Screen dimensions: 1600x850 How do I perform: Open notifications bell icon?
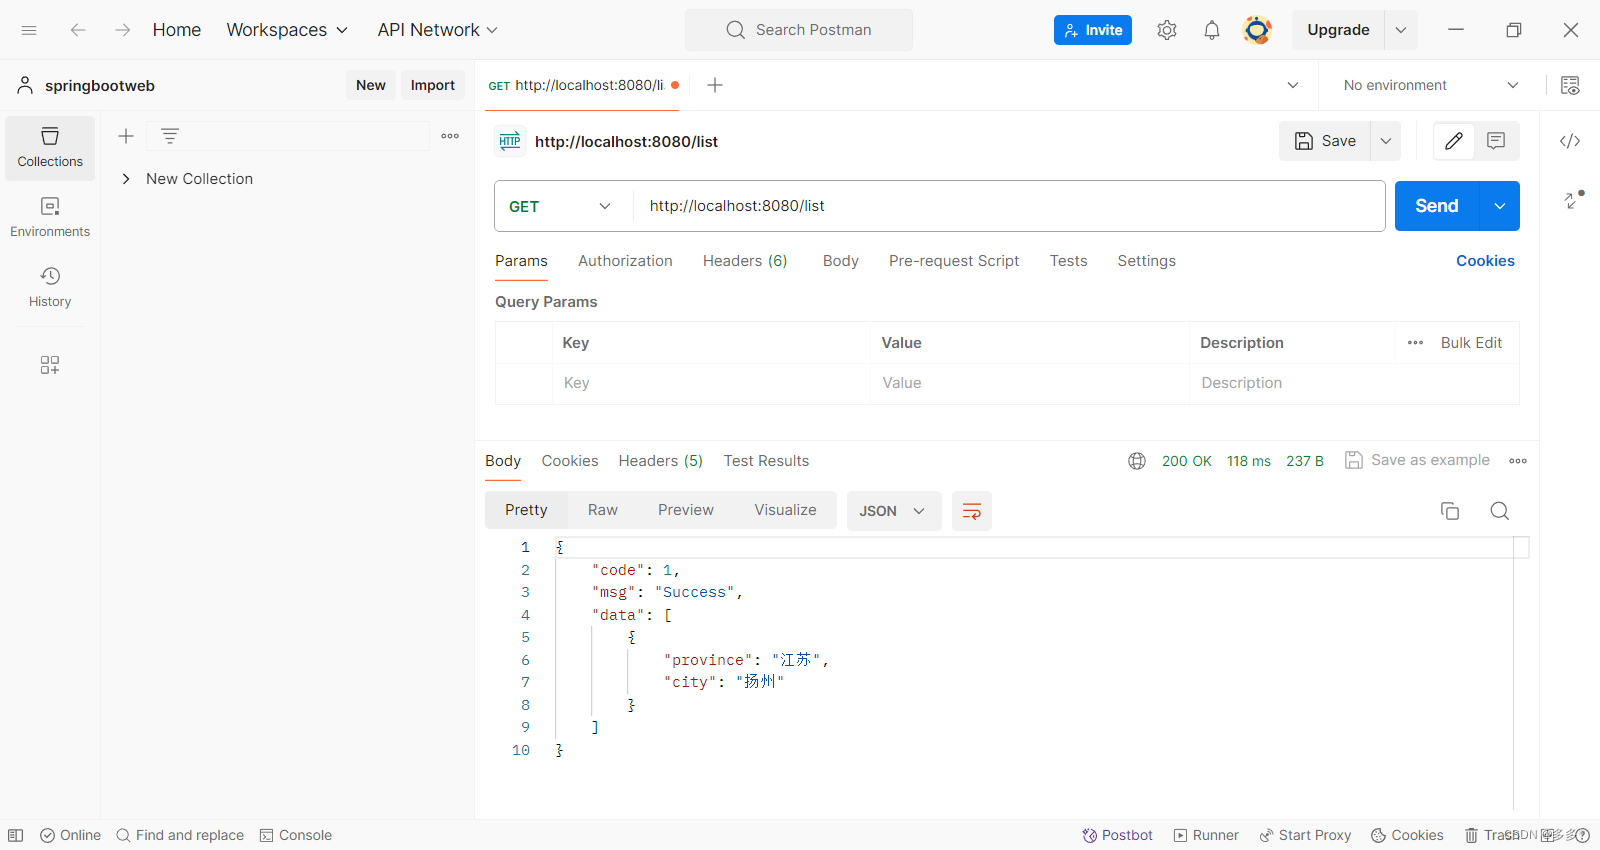[1212, 30]
